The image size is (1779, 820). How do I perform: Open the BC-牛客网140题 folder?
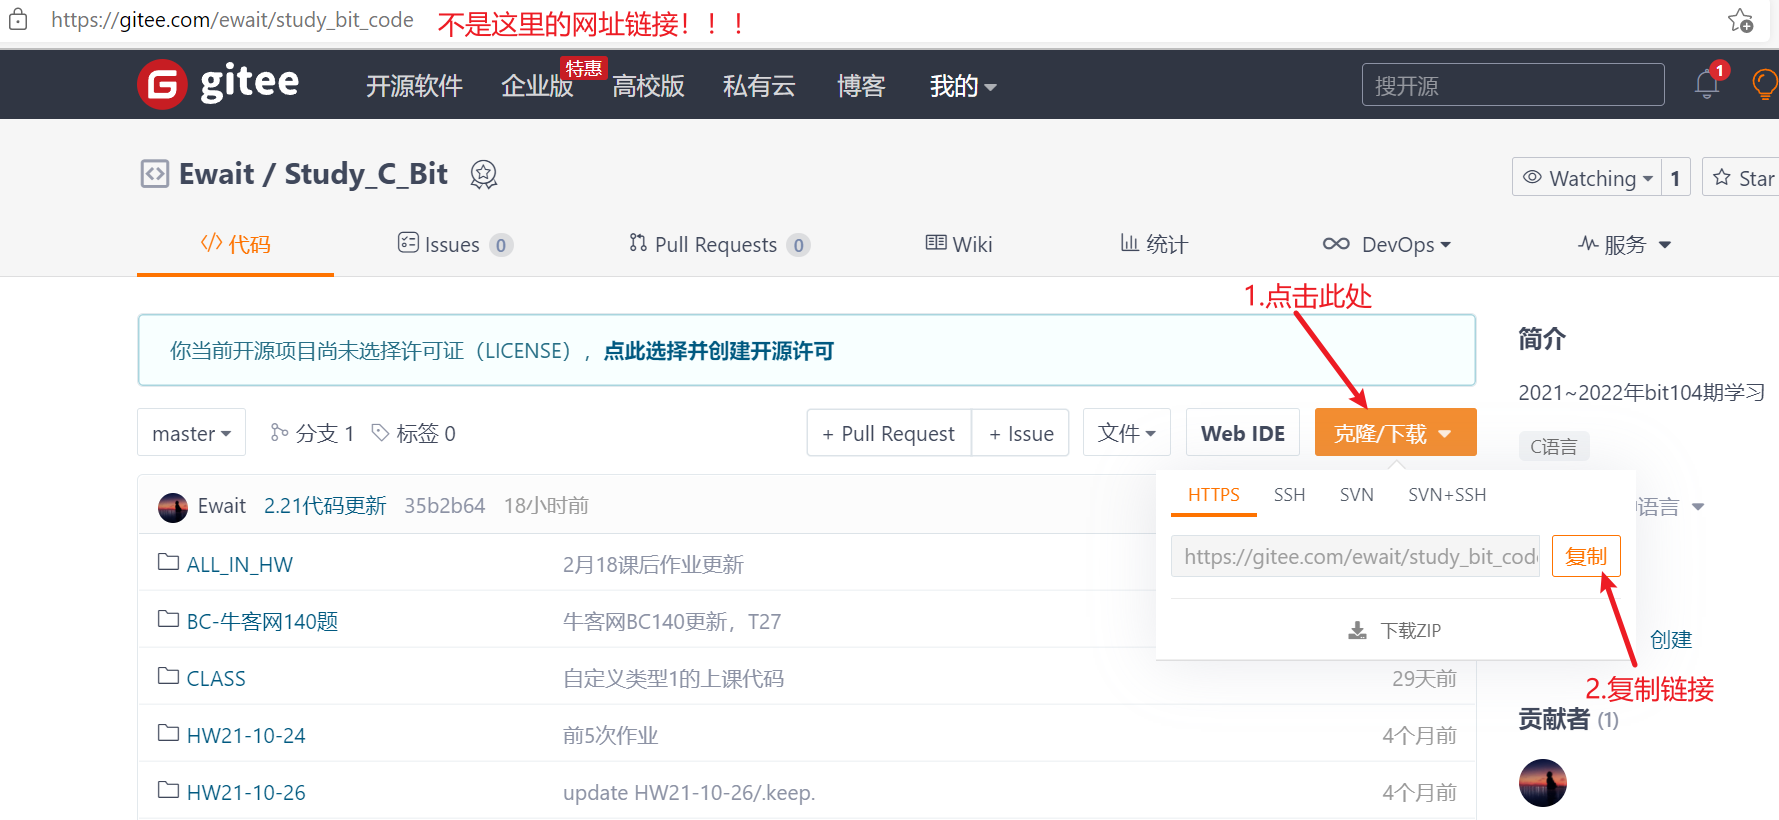[262, 621]
